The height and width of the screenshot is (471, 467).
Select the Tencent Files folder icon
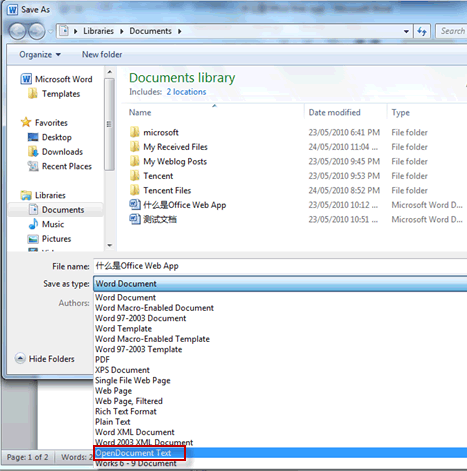tap(134, 190)
